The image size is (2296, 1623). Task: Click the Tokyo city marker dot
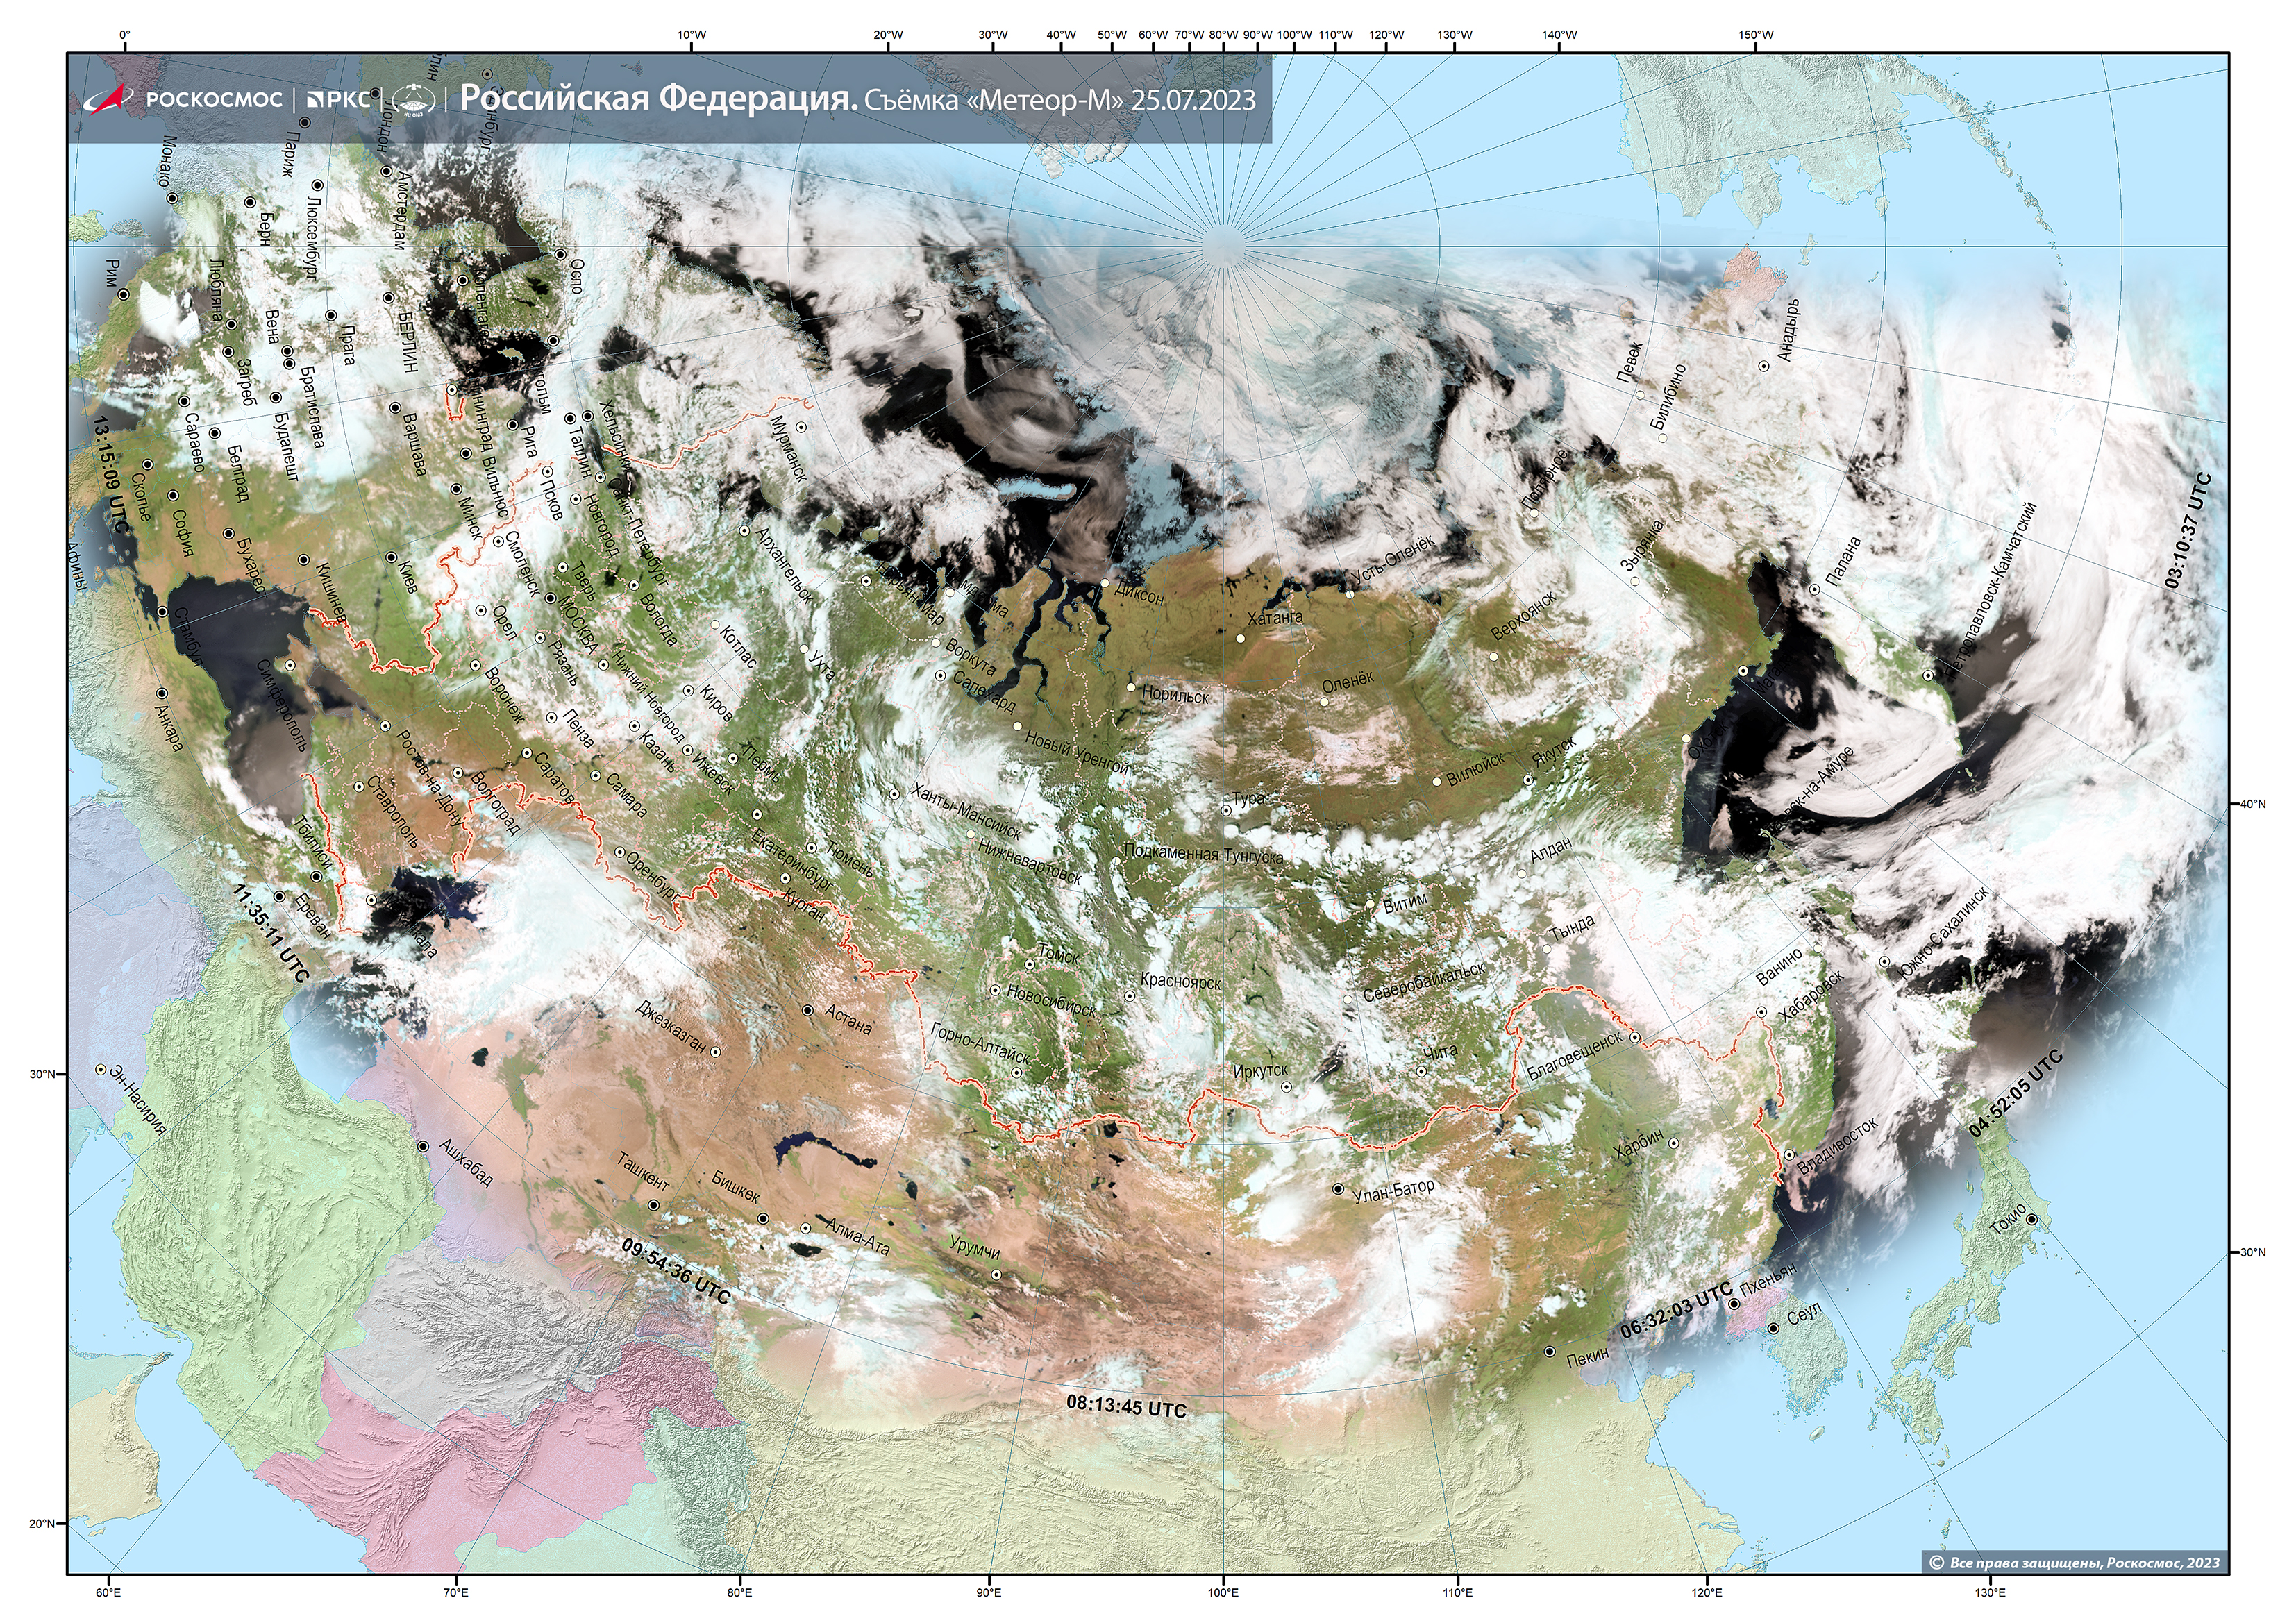[2031, 1220]
